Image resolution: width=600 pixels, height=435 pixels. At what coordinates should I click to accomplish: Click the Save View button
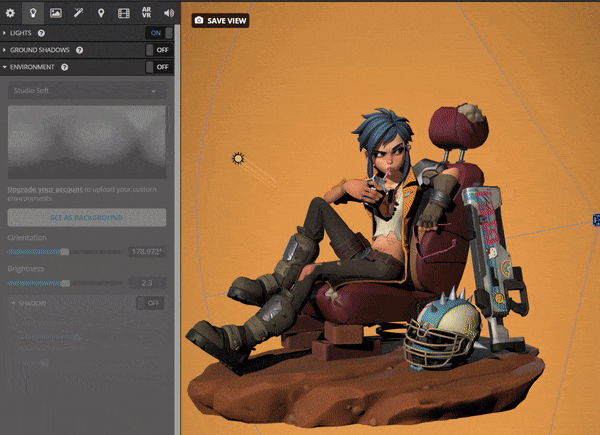(220, 20)
